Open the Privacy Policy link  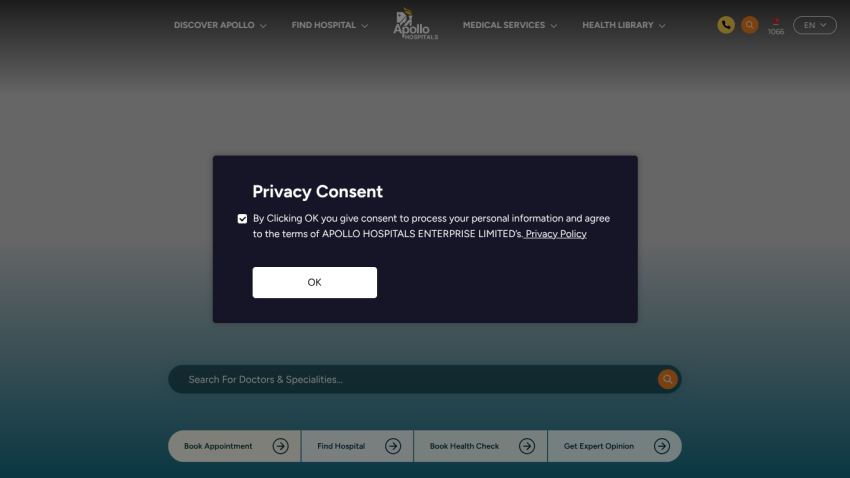tap(556, 234)
